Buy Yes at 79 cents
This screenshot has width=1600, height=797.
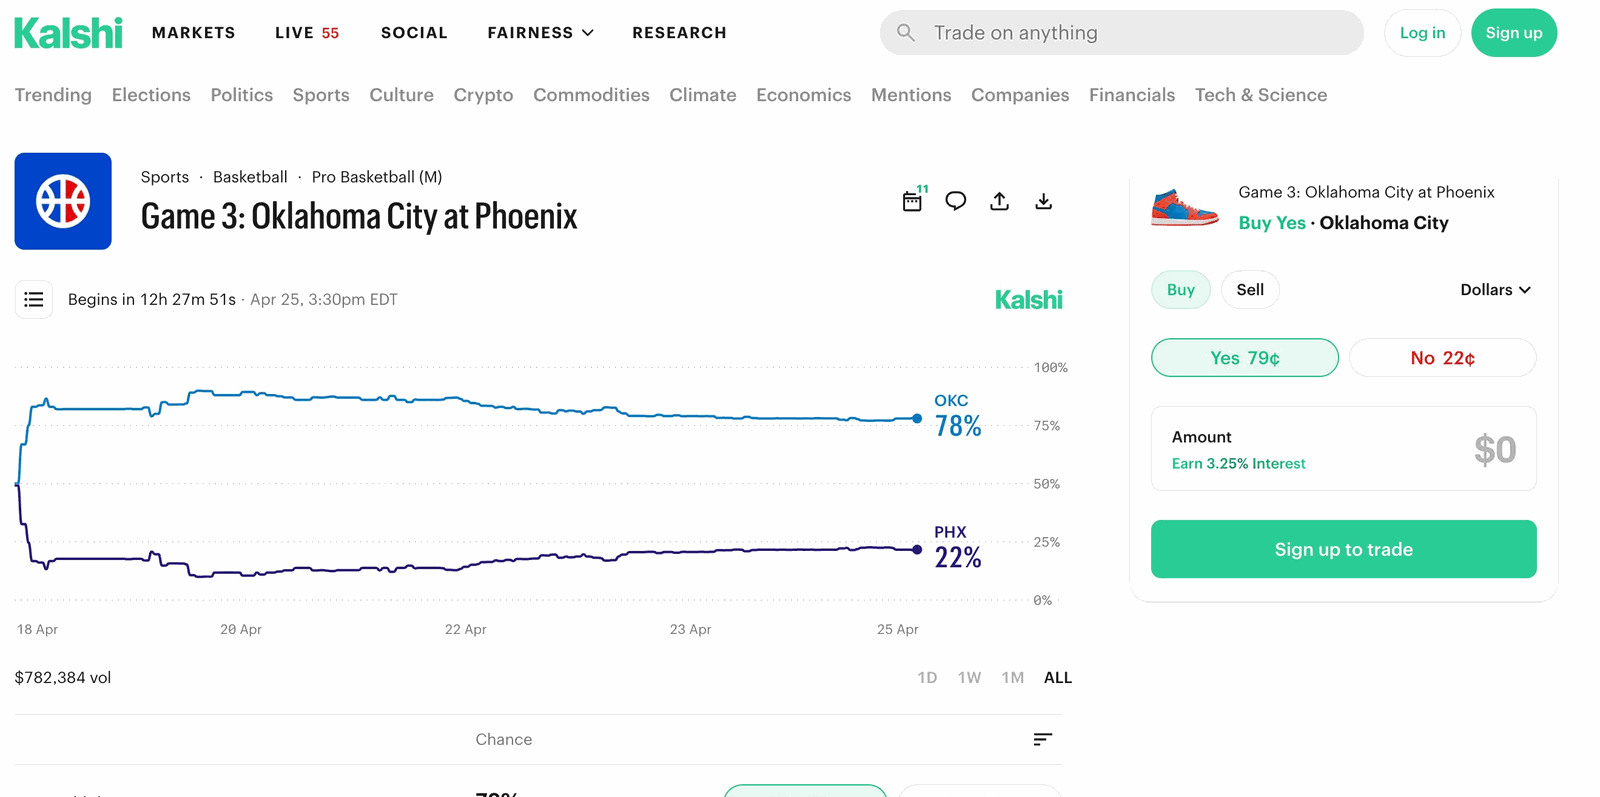click(1244, 357)
